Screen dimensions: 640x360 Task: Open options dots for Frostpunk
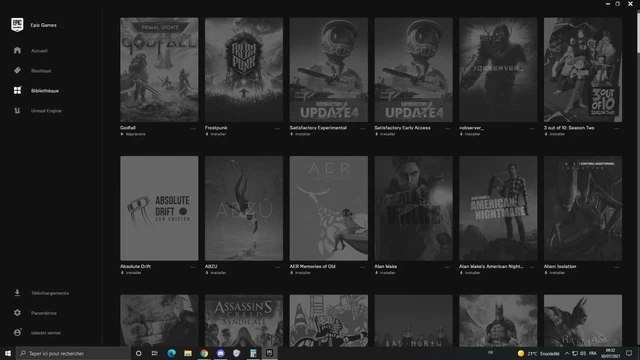(x=278, y=128)
